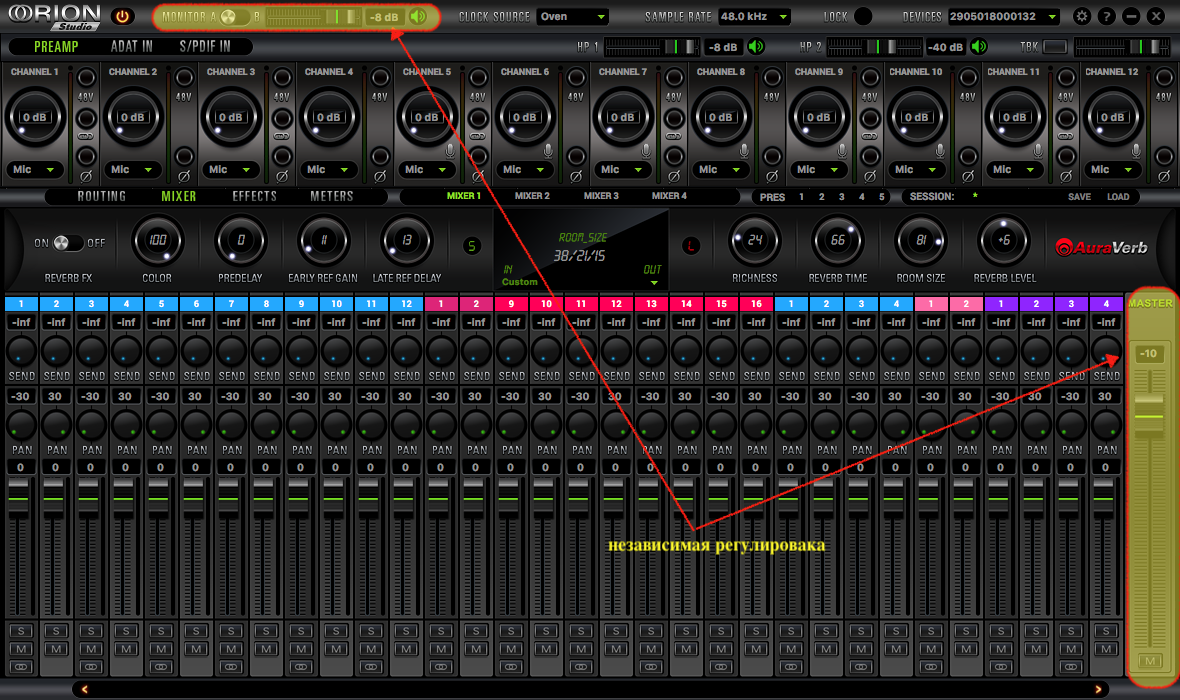Screen dimensions: 1180x700
Task: Click the session asterisk indicator
Action: pyautogui.click(x=975, y=196)
